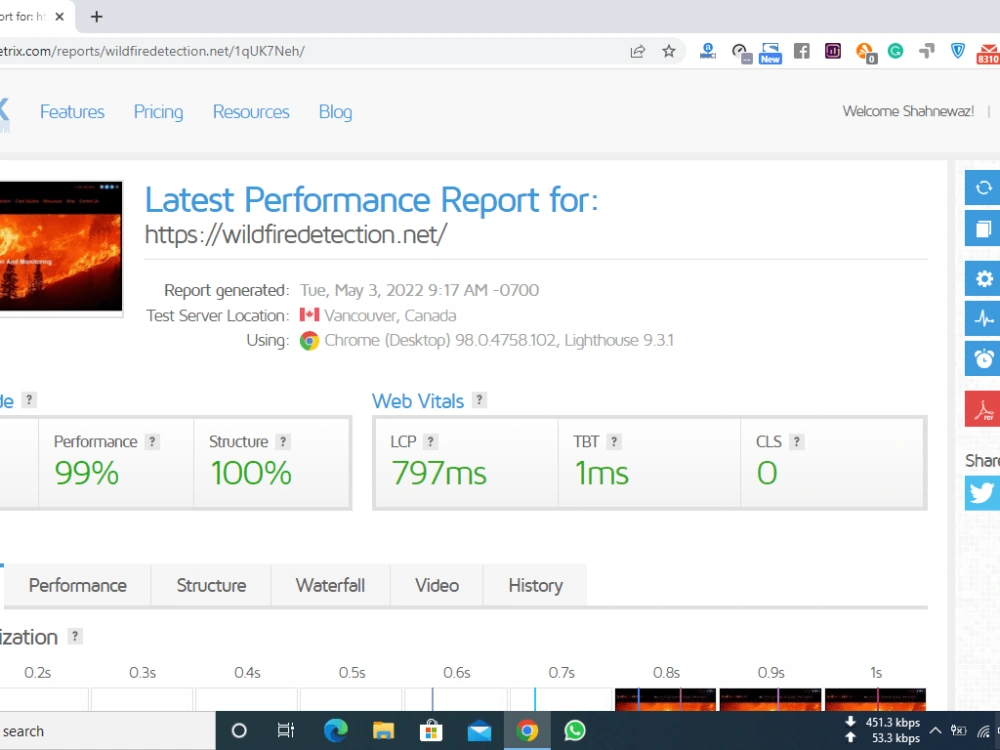Image resolution: width=1000 pixels, height=750 pixels.
Task: Click the Re-test refresh icon in sidebar
Action: [x=983, y=188]
